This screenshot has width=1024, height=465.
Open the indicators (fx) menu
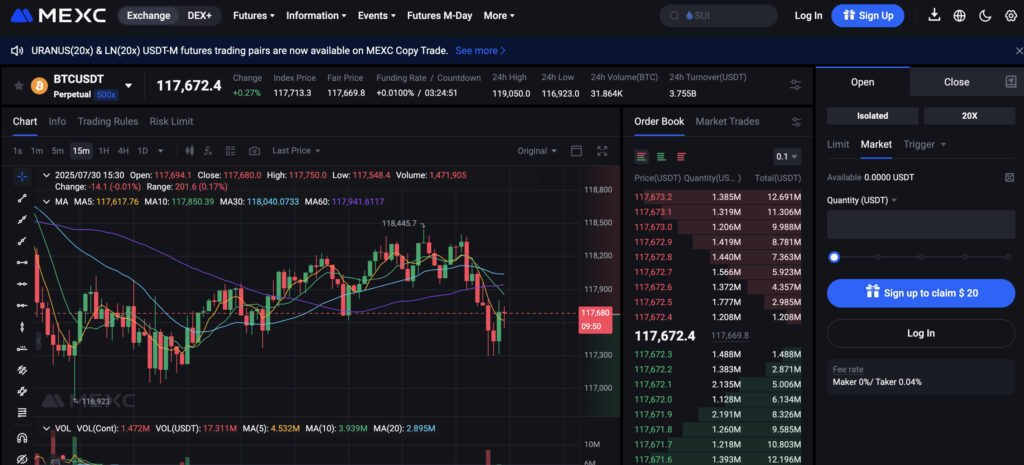pos(208,151)
